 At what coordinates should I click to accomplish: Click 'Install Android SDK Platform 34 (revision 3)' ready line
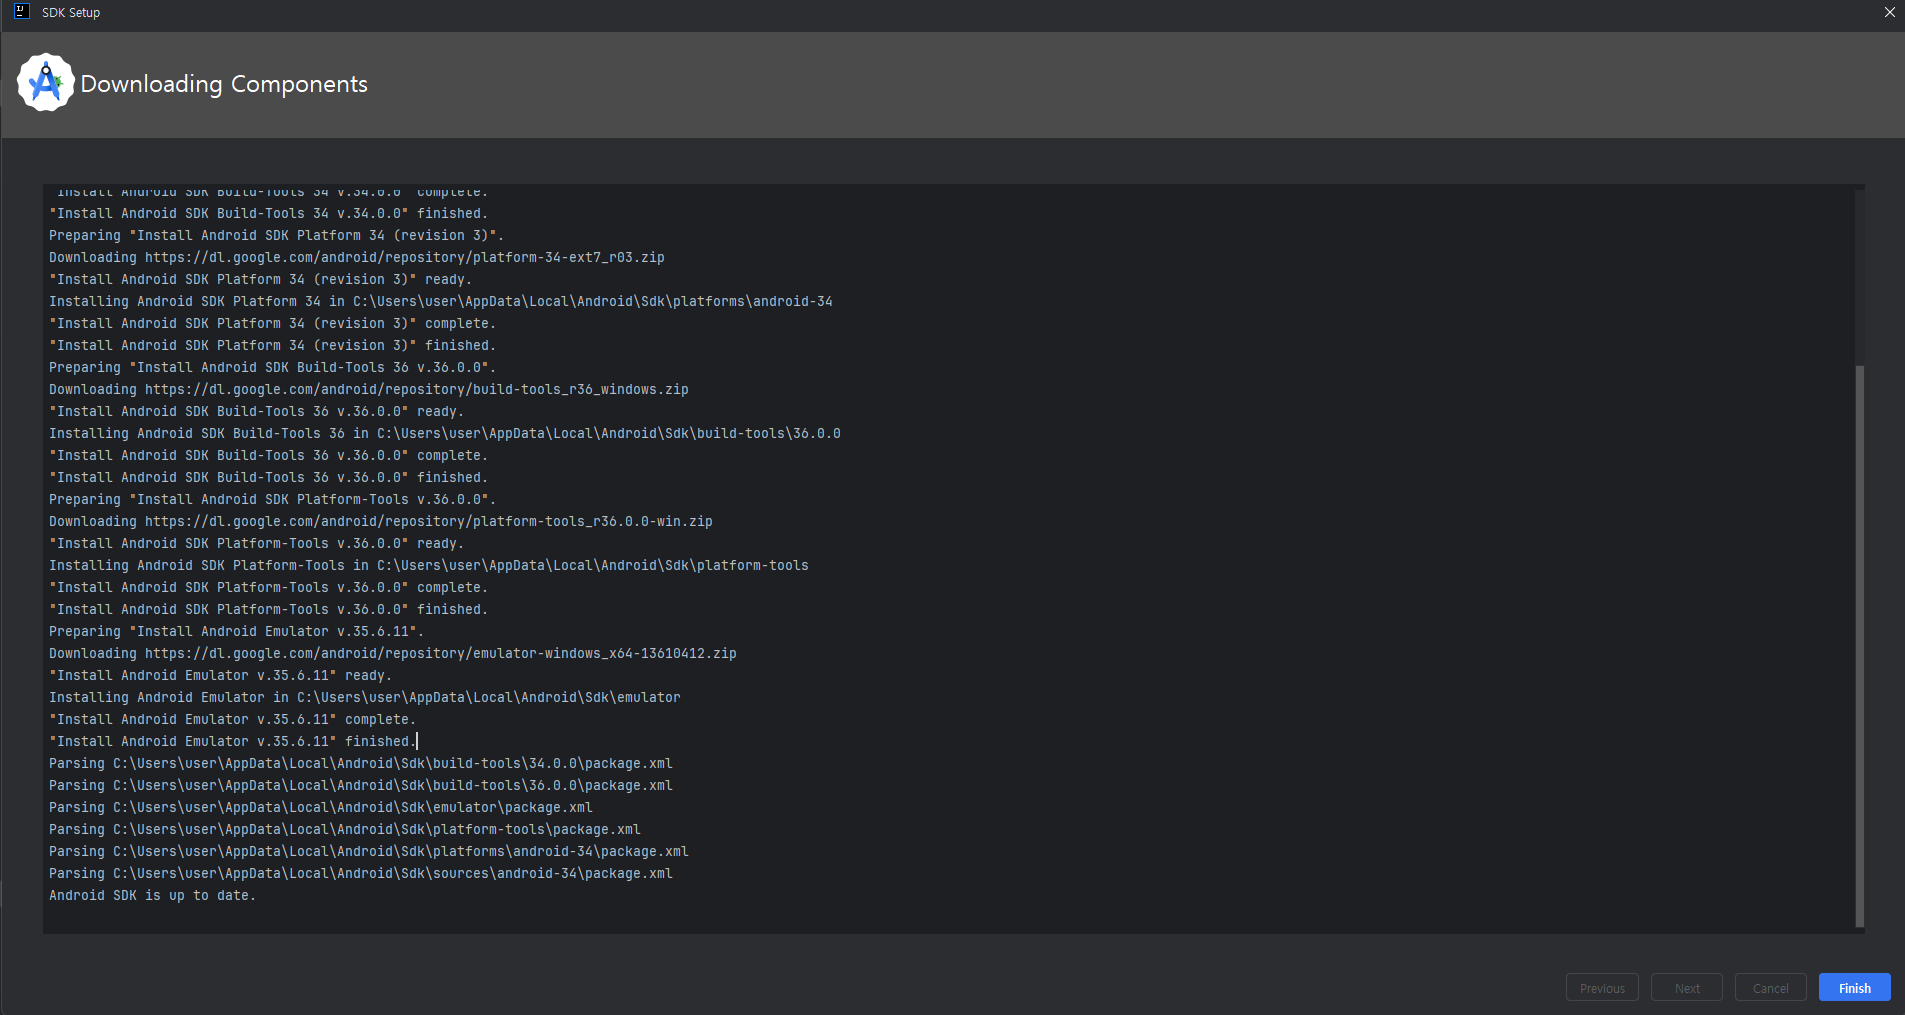pos(260,279)
